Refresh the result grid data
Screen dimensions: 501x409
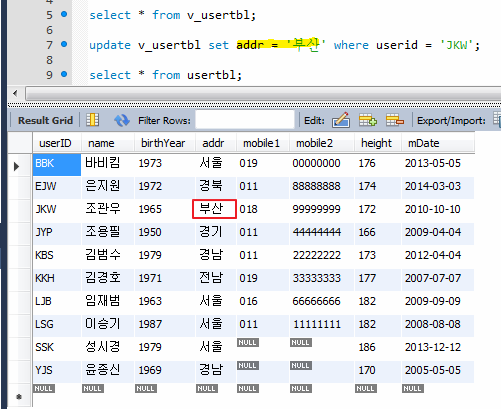122,120
